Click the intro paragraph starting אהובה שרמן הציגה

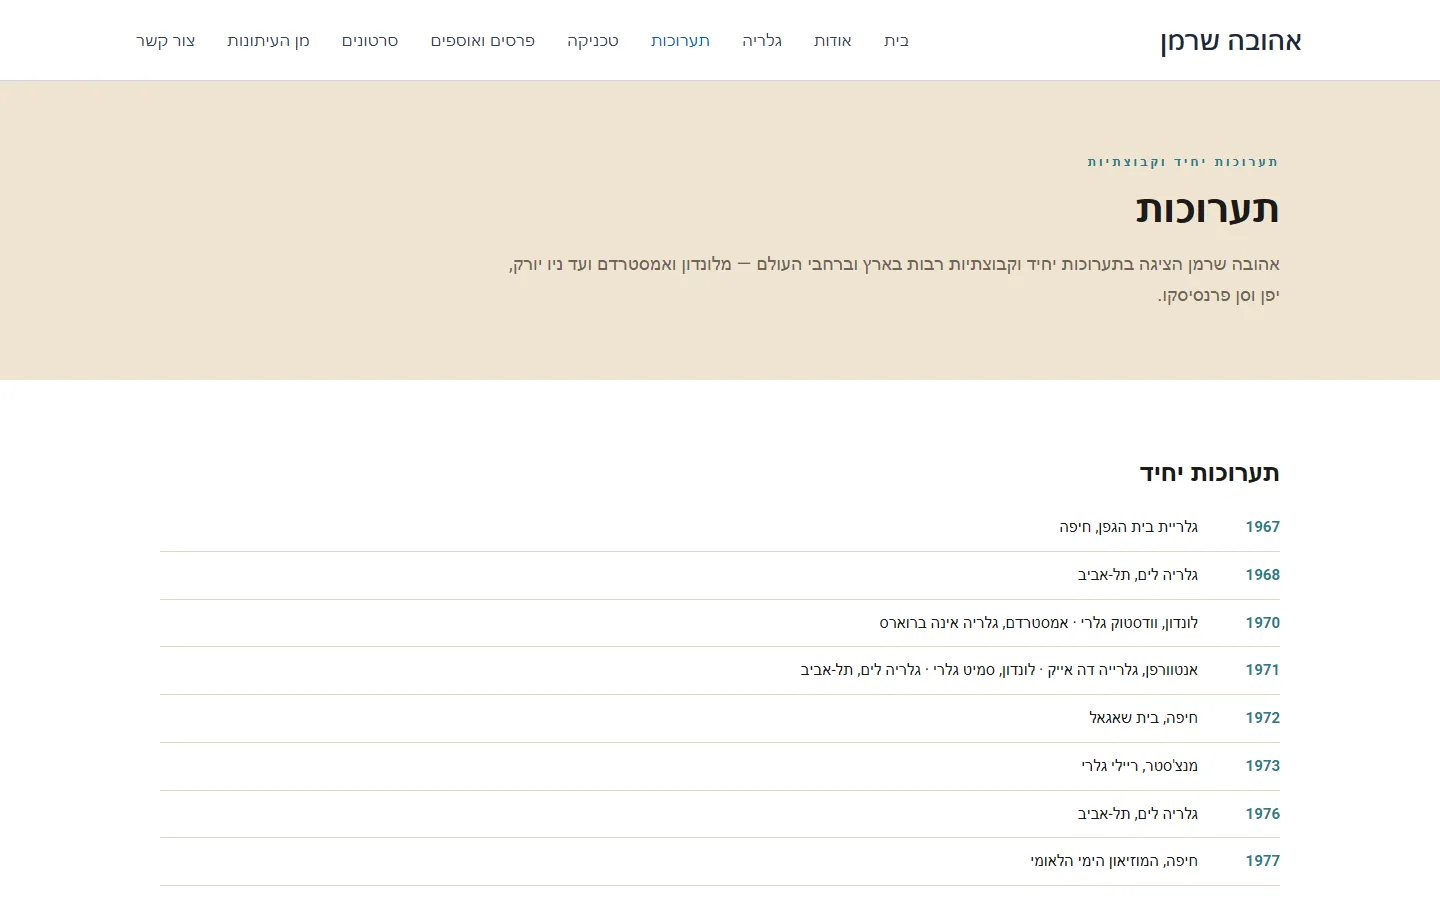click(894, 280)
